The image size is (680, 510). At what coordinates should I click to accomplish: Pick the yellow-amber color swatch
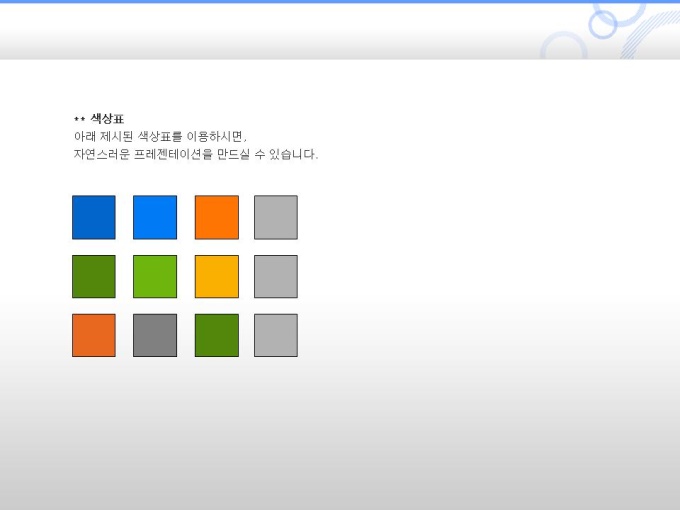217,276
